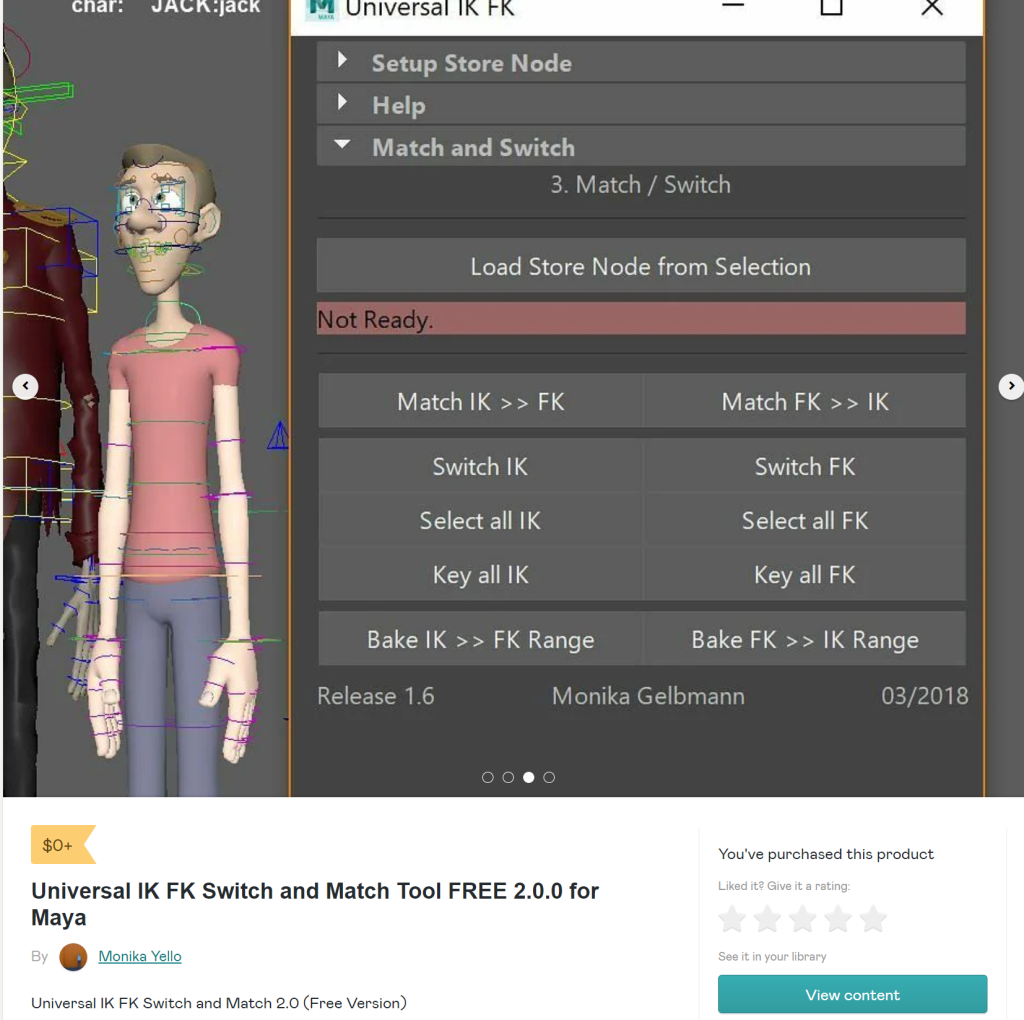Click the Switch IK button
This screenshot has width=1024, height=1020.
pos(480,466)
